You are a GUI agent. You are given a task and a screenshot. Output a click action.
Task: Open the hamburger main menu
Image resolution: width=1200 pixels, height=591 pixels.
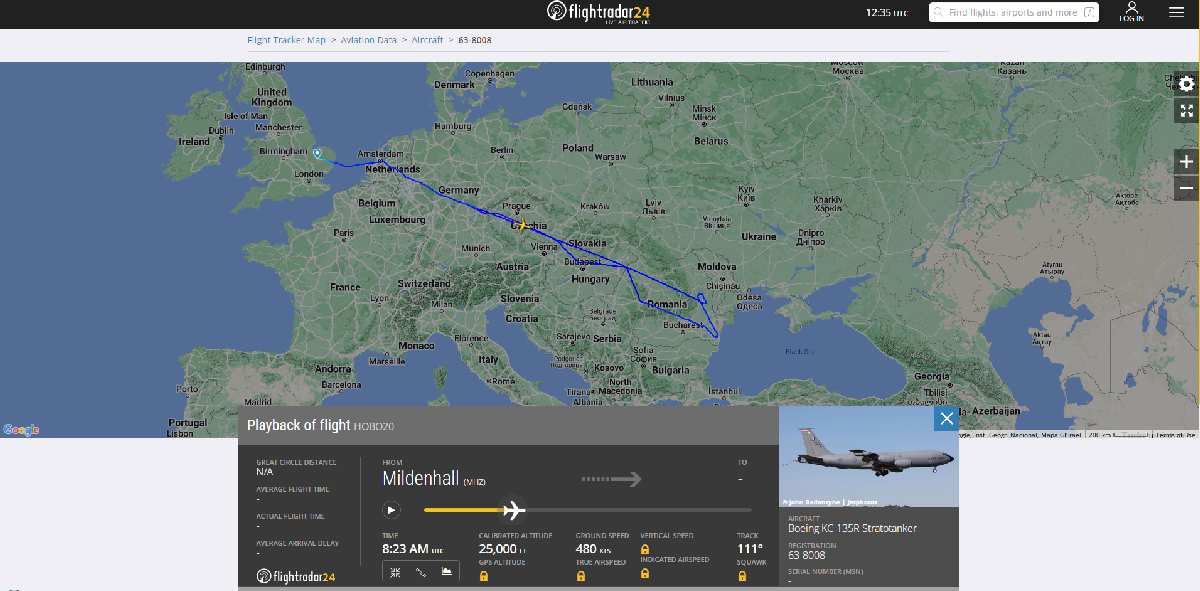pyautogui.click(x=1176, y=12)
